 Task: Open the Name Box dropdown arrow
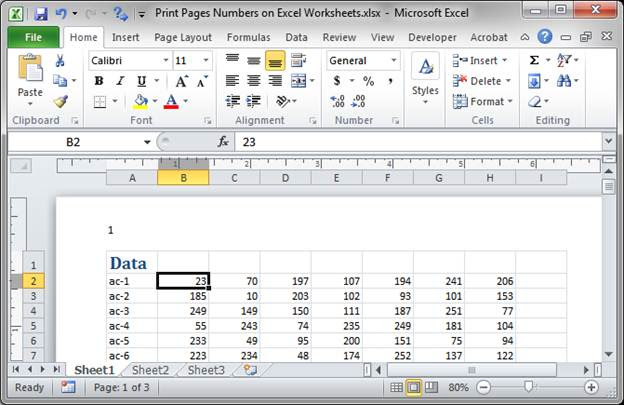(x=147, y=142)
